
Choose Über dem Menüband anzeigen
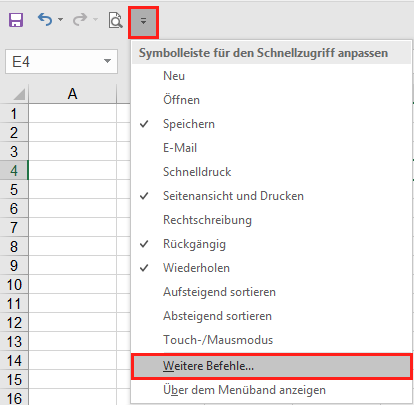271,390
